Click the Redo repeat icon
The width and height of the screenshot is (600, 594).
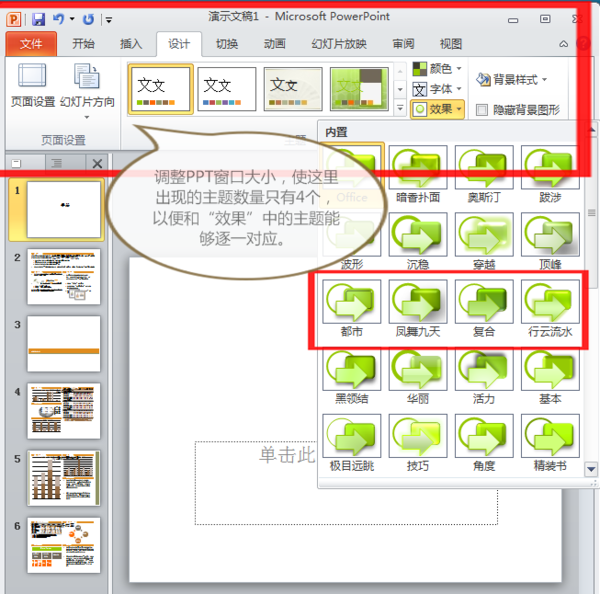[88, 19]
